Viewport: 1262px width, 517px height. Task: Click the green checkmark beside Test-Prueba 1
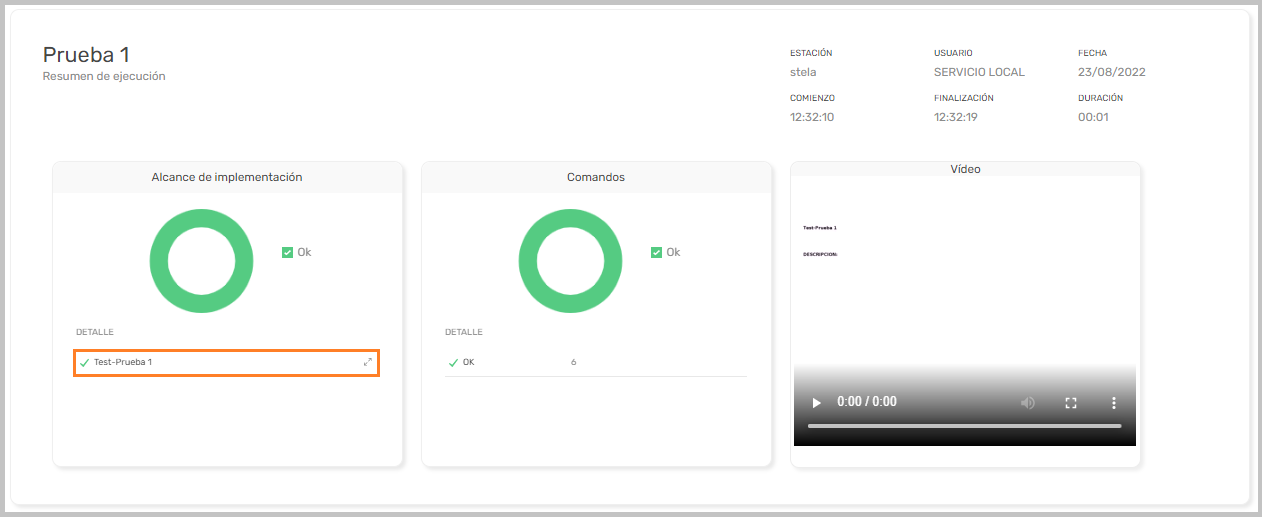pyautogui.click(x=84, y=362)
